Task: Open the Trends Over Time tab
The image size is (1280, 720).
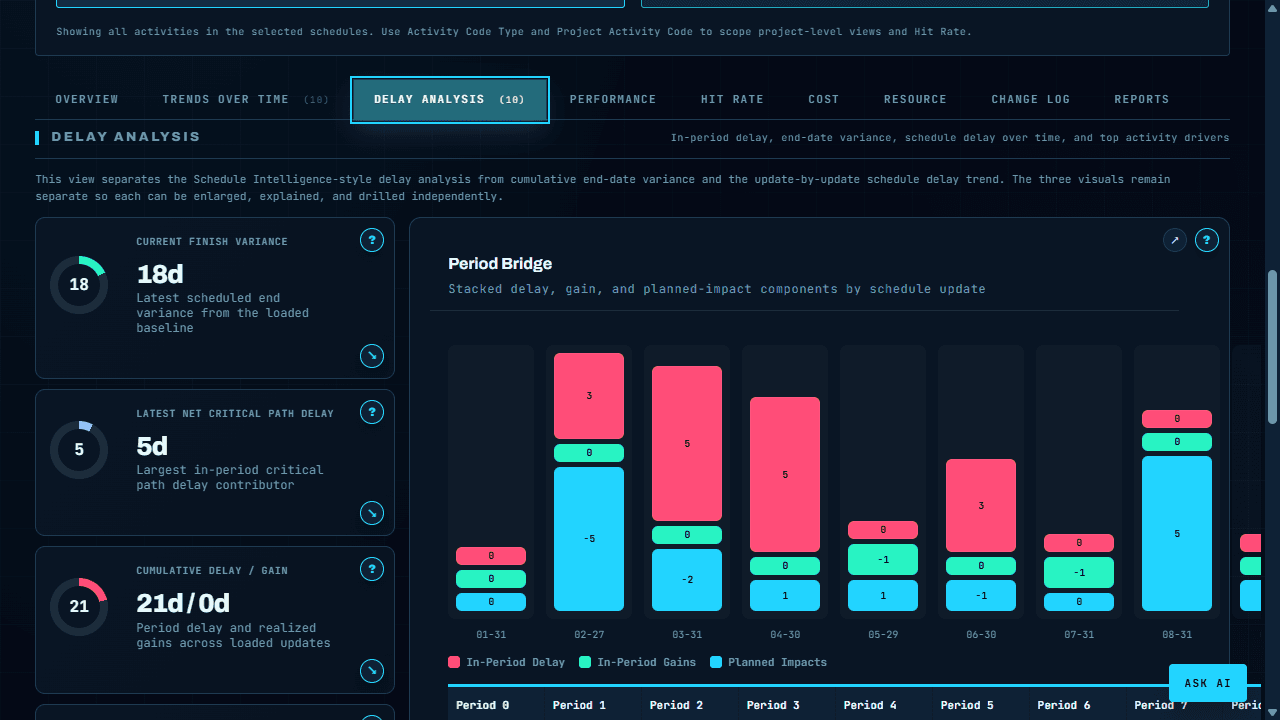Action: (x=246, y=99)
